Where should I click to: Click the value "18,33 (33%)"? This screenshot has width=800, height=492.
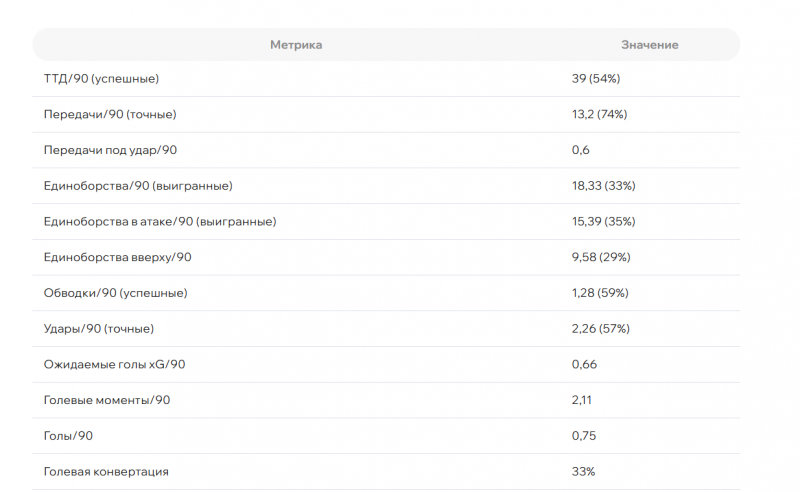click(x=603, y=186)
